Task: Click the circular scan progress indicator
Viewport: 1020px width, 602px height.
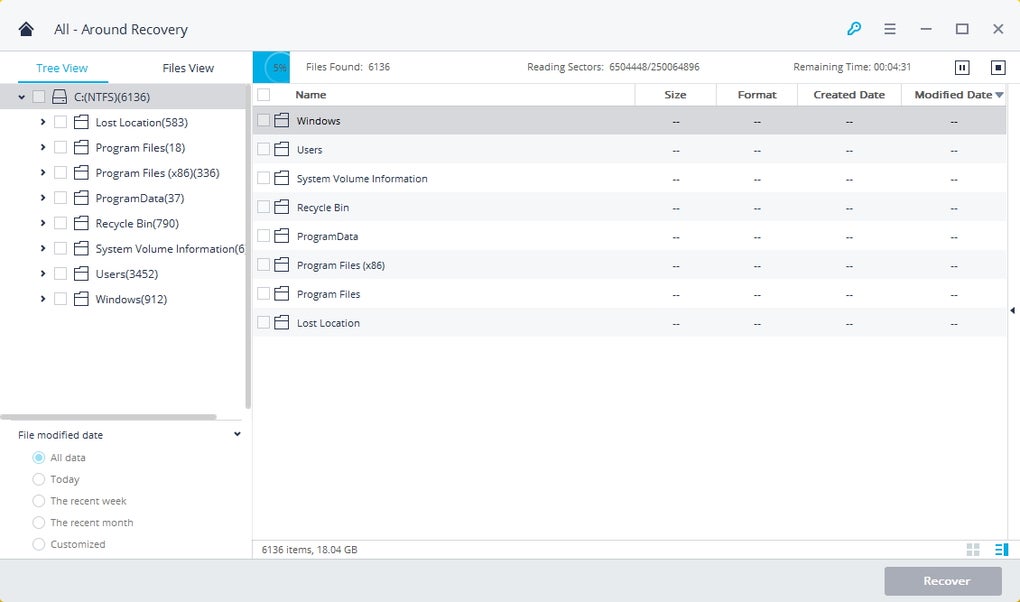Action: click(272, 67)
